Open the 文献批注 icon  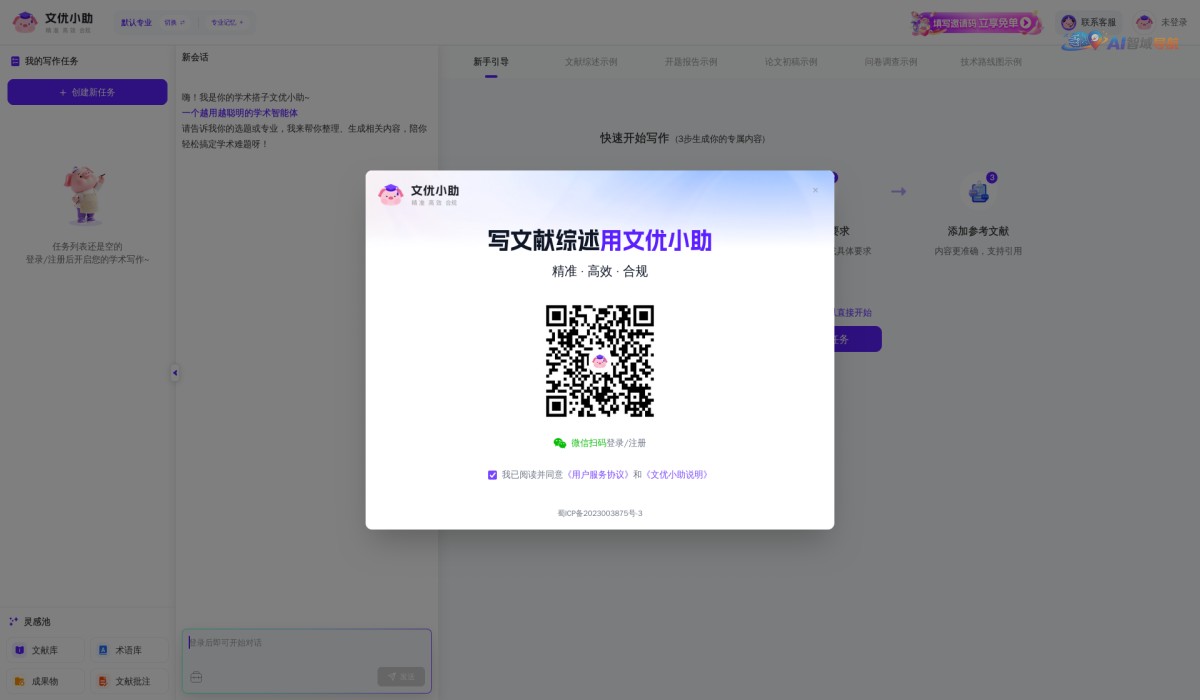point(102,681)
